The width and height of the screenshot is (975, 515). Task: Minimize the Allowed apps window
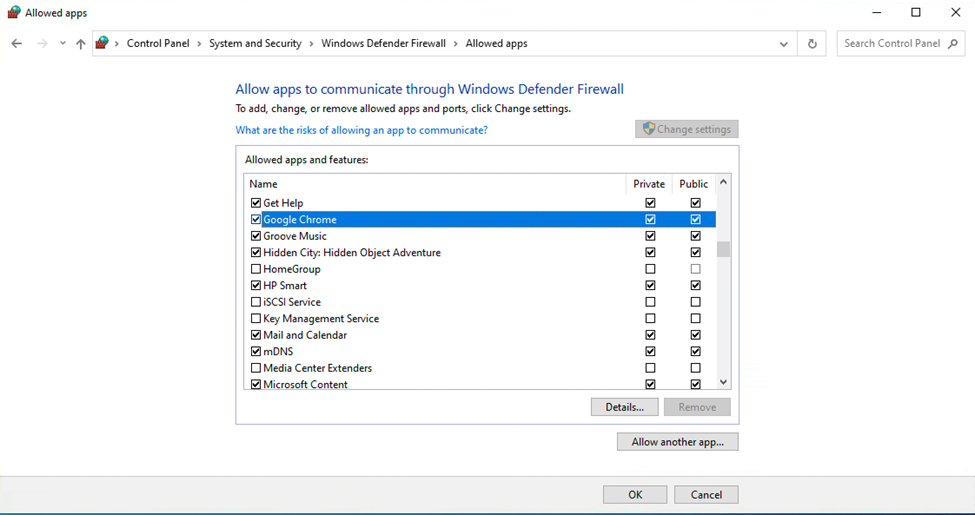pyautogui.click(x=876, y=12)
